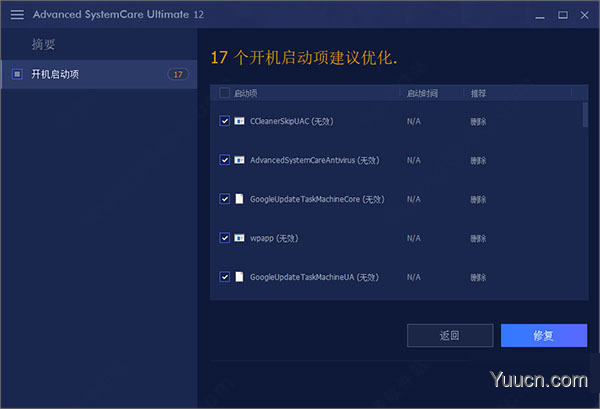
Task: Open the hamburger main menu
Action: [x=17, y=15]
